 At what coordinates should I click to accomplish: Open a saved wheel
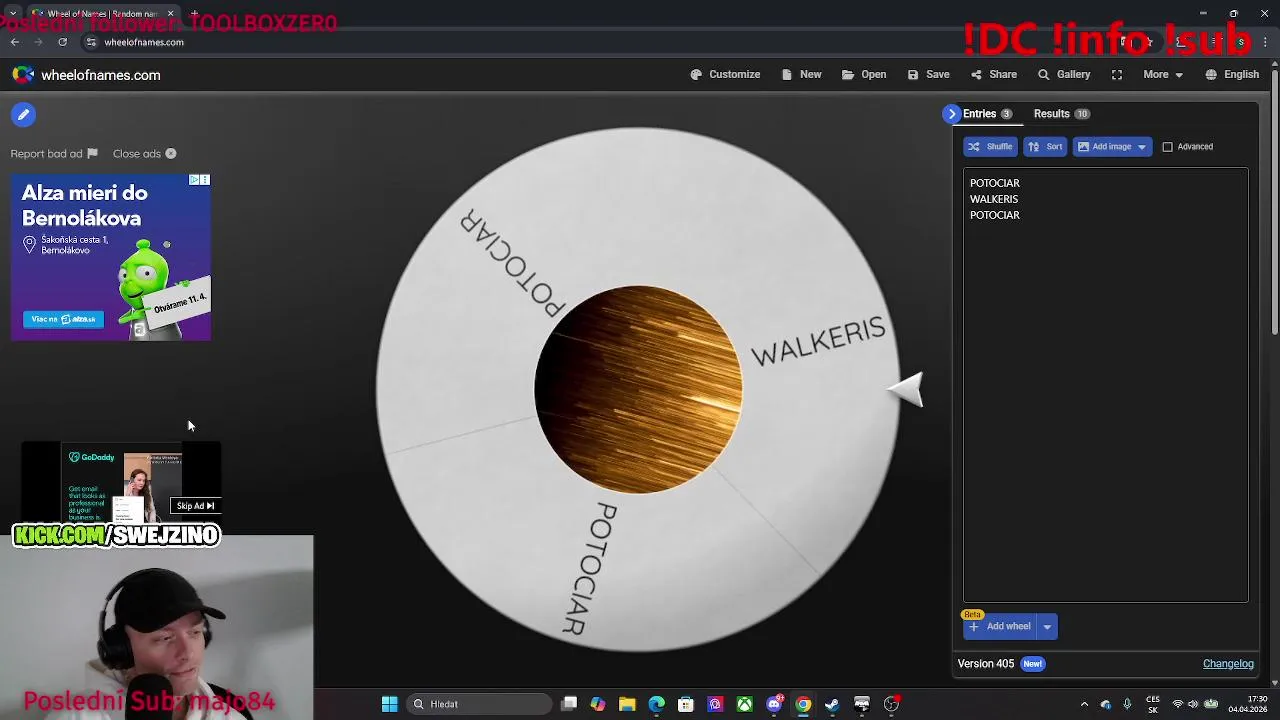[864, 75]
